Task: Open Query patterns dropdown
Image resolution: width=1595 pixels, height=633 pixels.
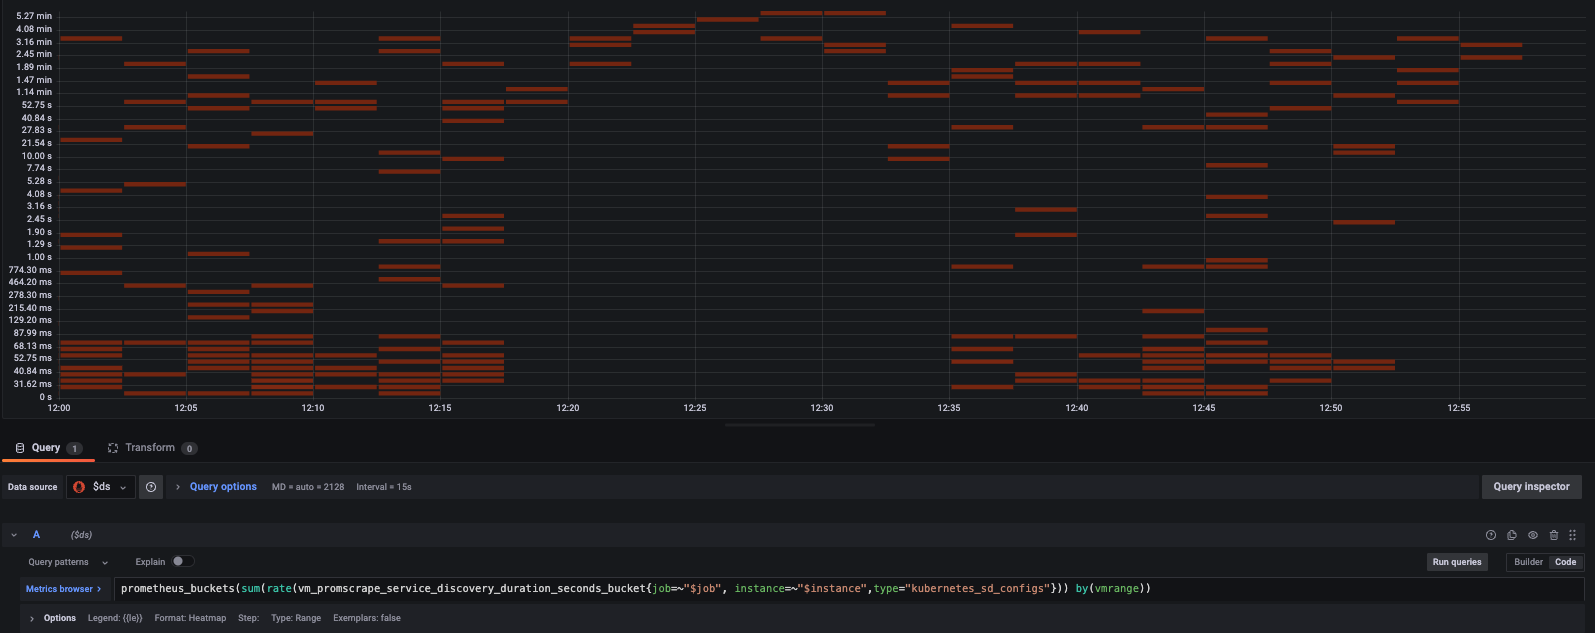Action: 67,562
